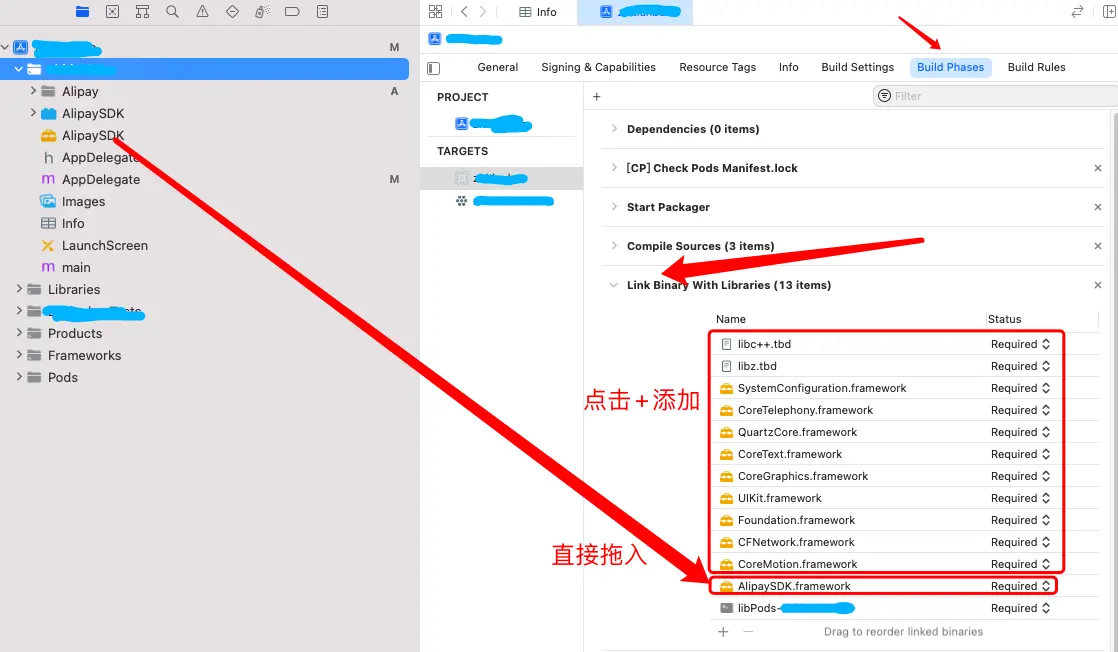Expand the Alipay folder
Image resolution: width=1118 pixels, height=652 pixels.
[x=33, y=91]
